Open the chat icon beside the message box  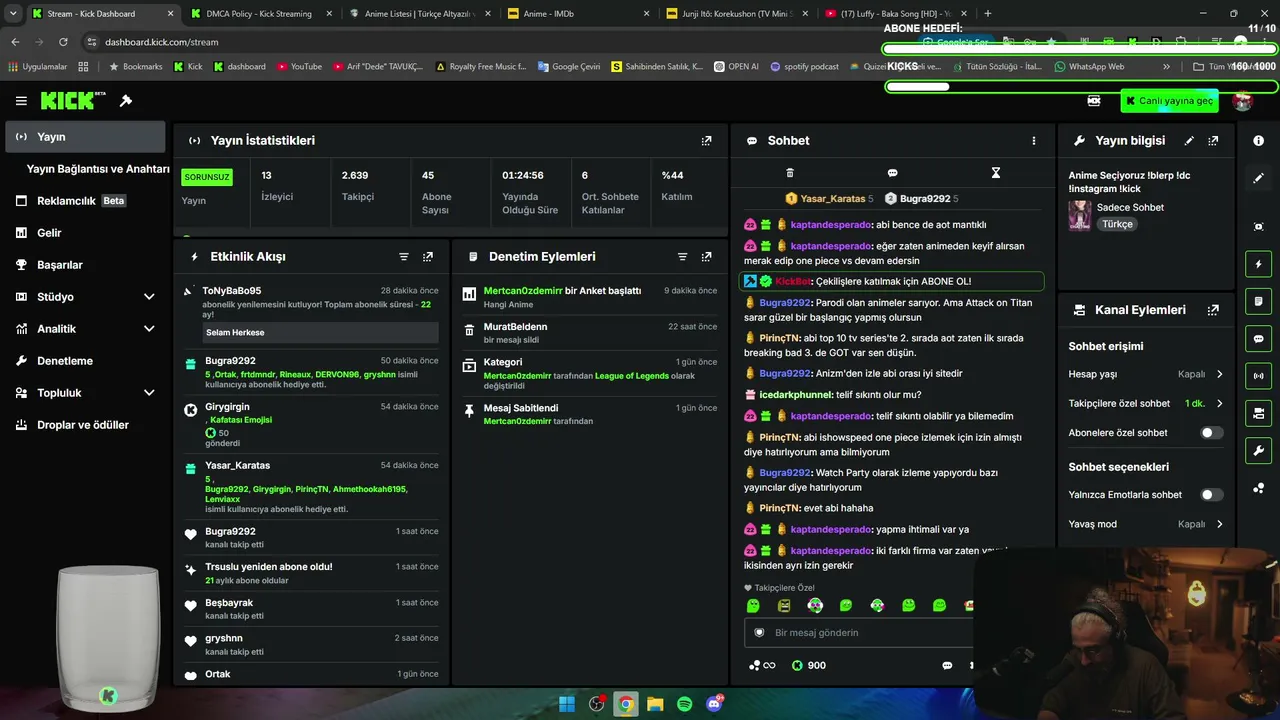[x=947, y=665]
